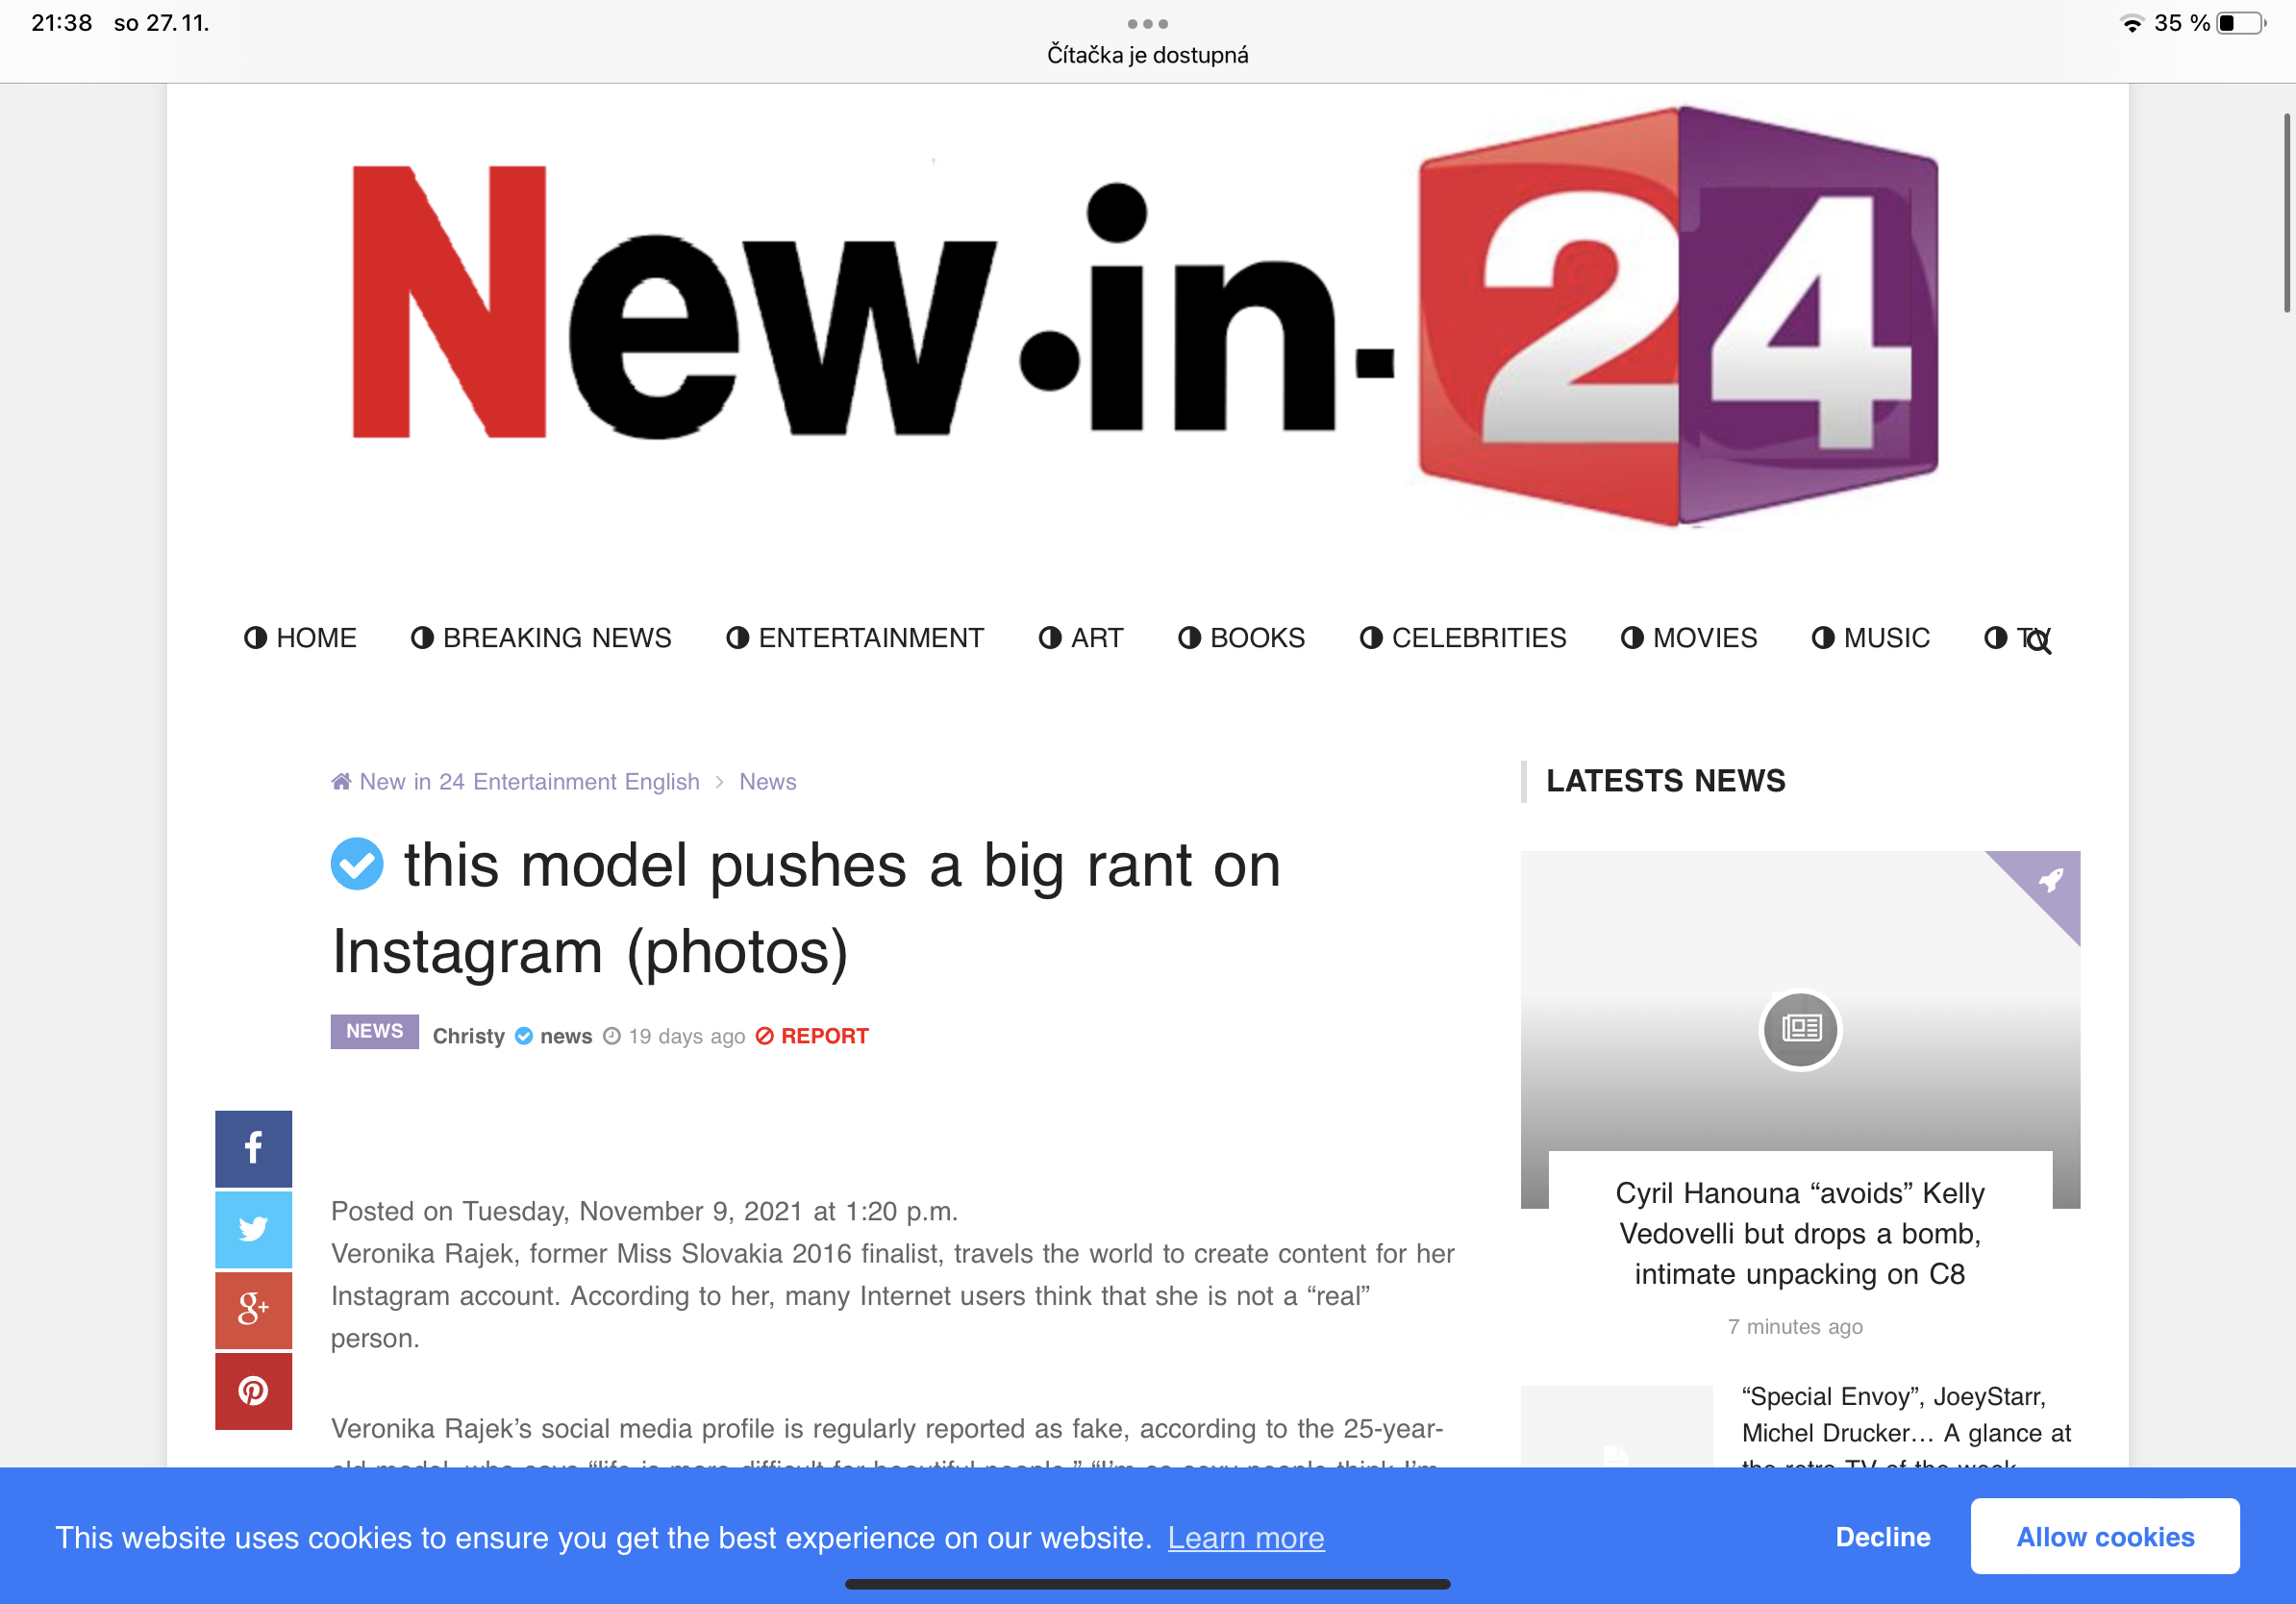Click the LATESTS NEWS heading
This screenshot has height=1604, width=2296.
click(1665, 781)
